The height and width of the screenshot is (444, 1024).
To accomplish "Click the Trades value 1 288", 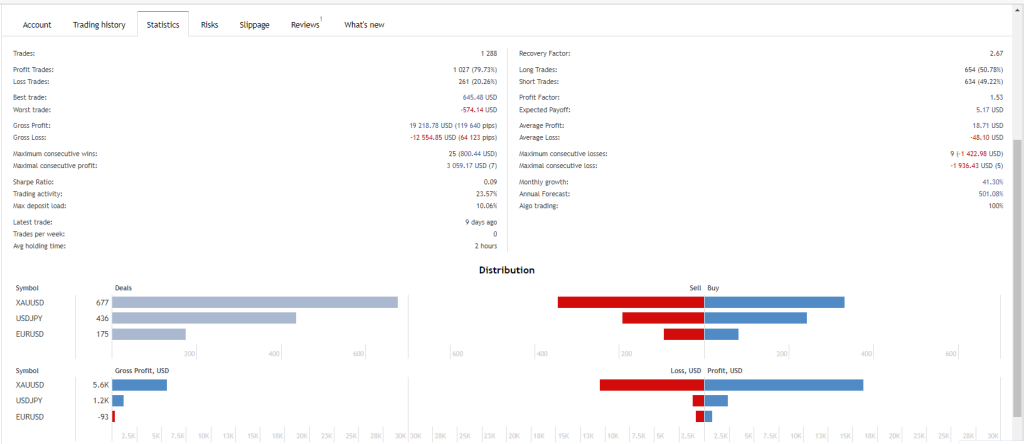I will 488,54.
